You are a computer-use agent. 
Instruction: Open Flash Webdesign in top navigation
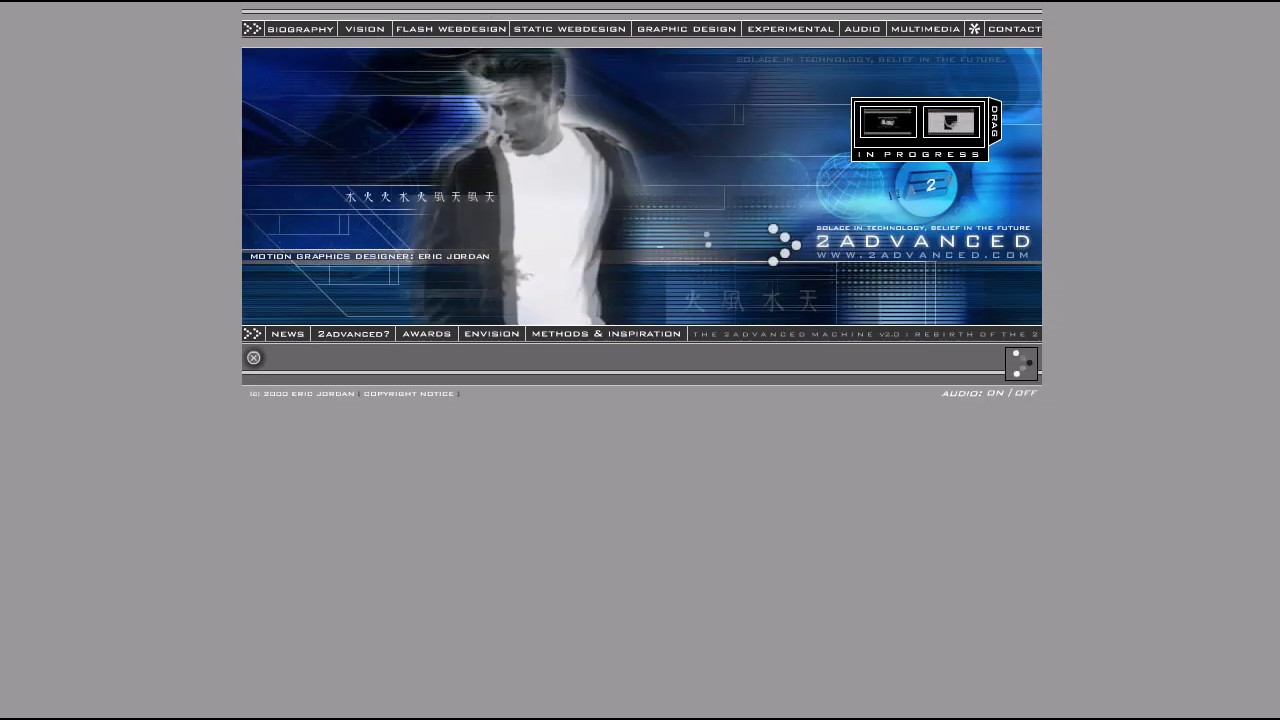pyautogui.click(x=451, y=29)
